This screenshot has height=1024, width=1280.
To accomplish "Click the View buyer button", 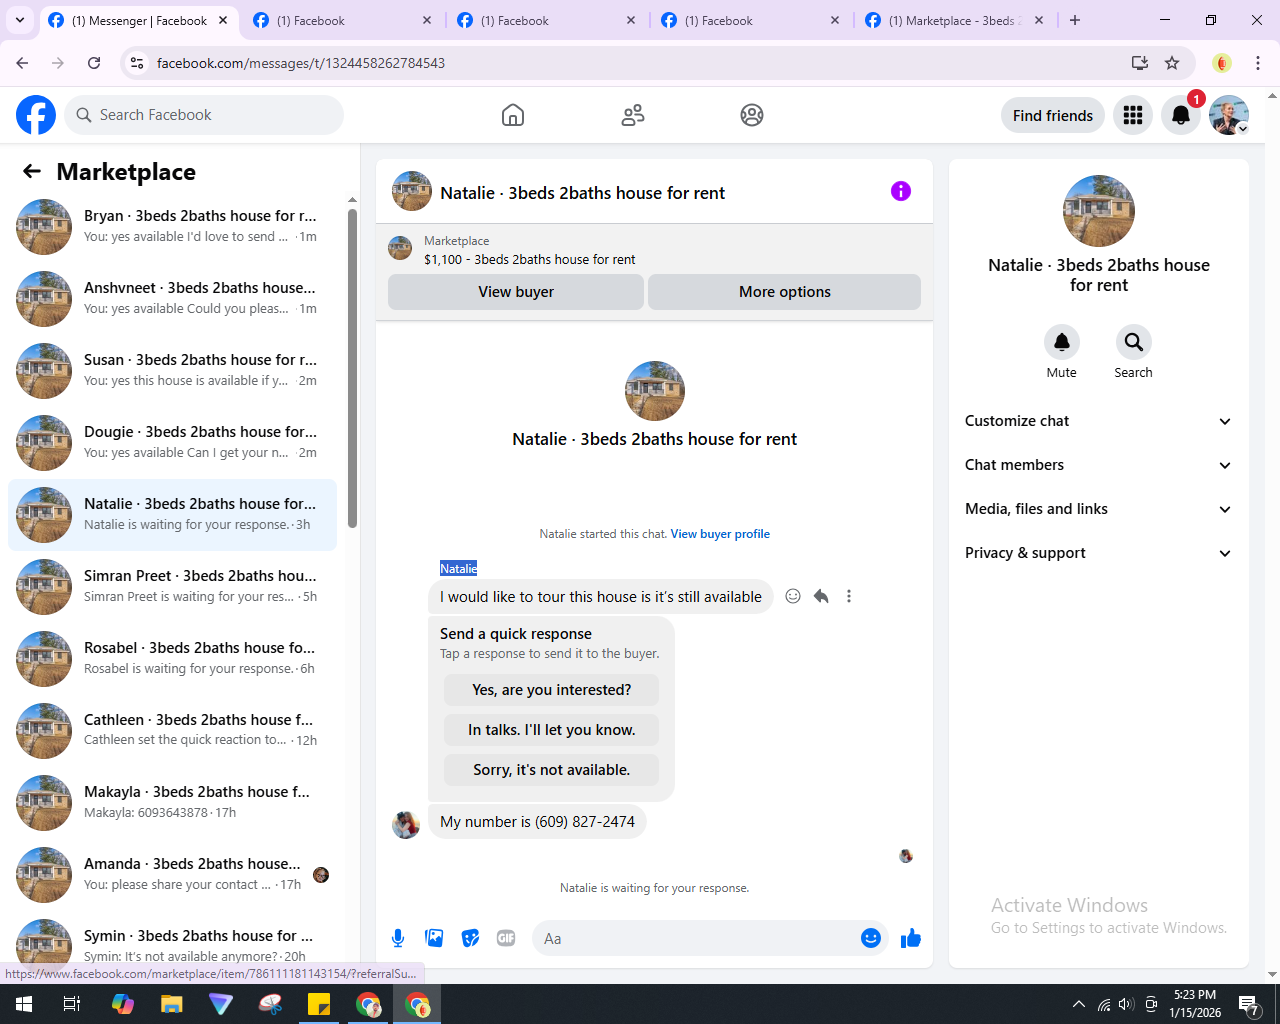I will point(516,292).
